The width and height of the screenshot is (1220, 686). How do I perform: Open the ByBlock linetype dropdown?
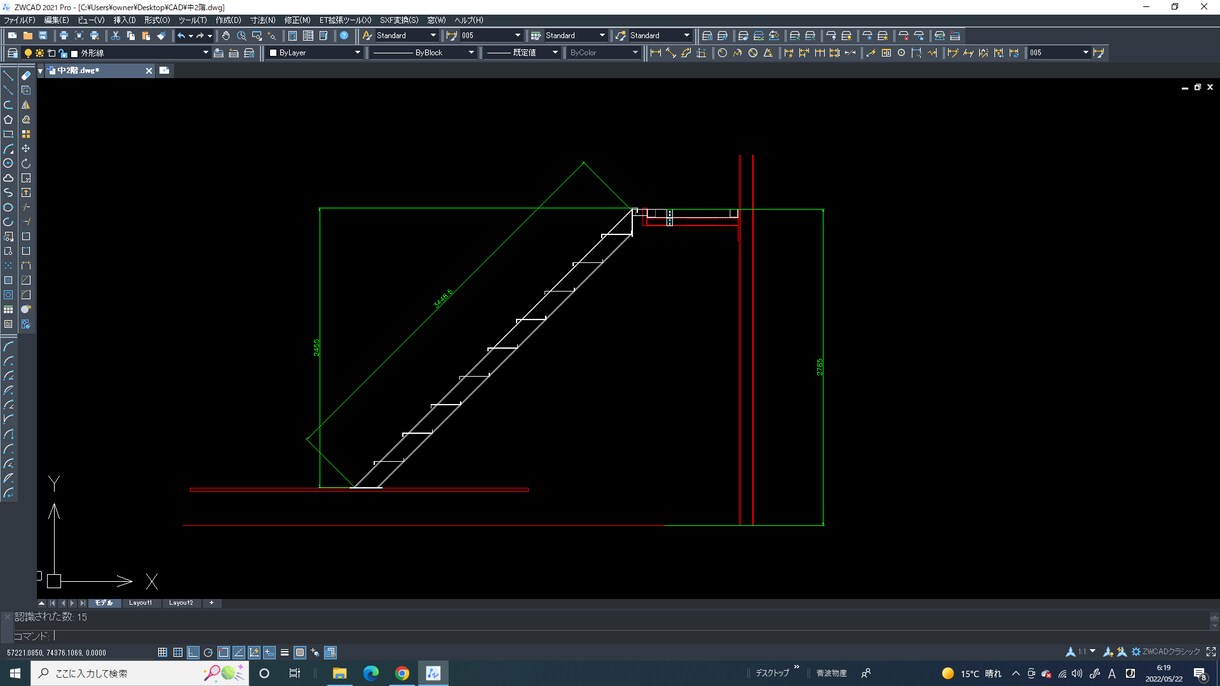tap(423, 53)
